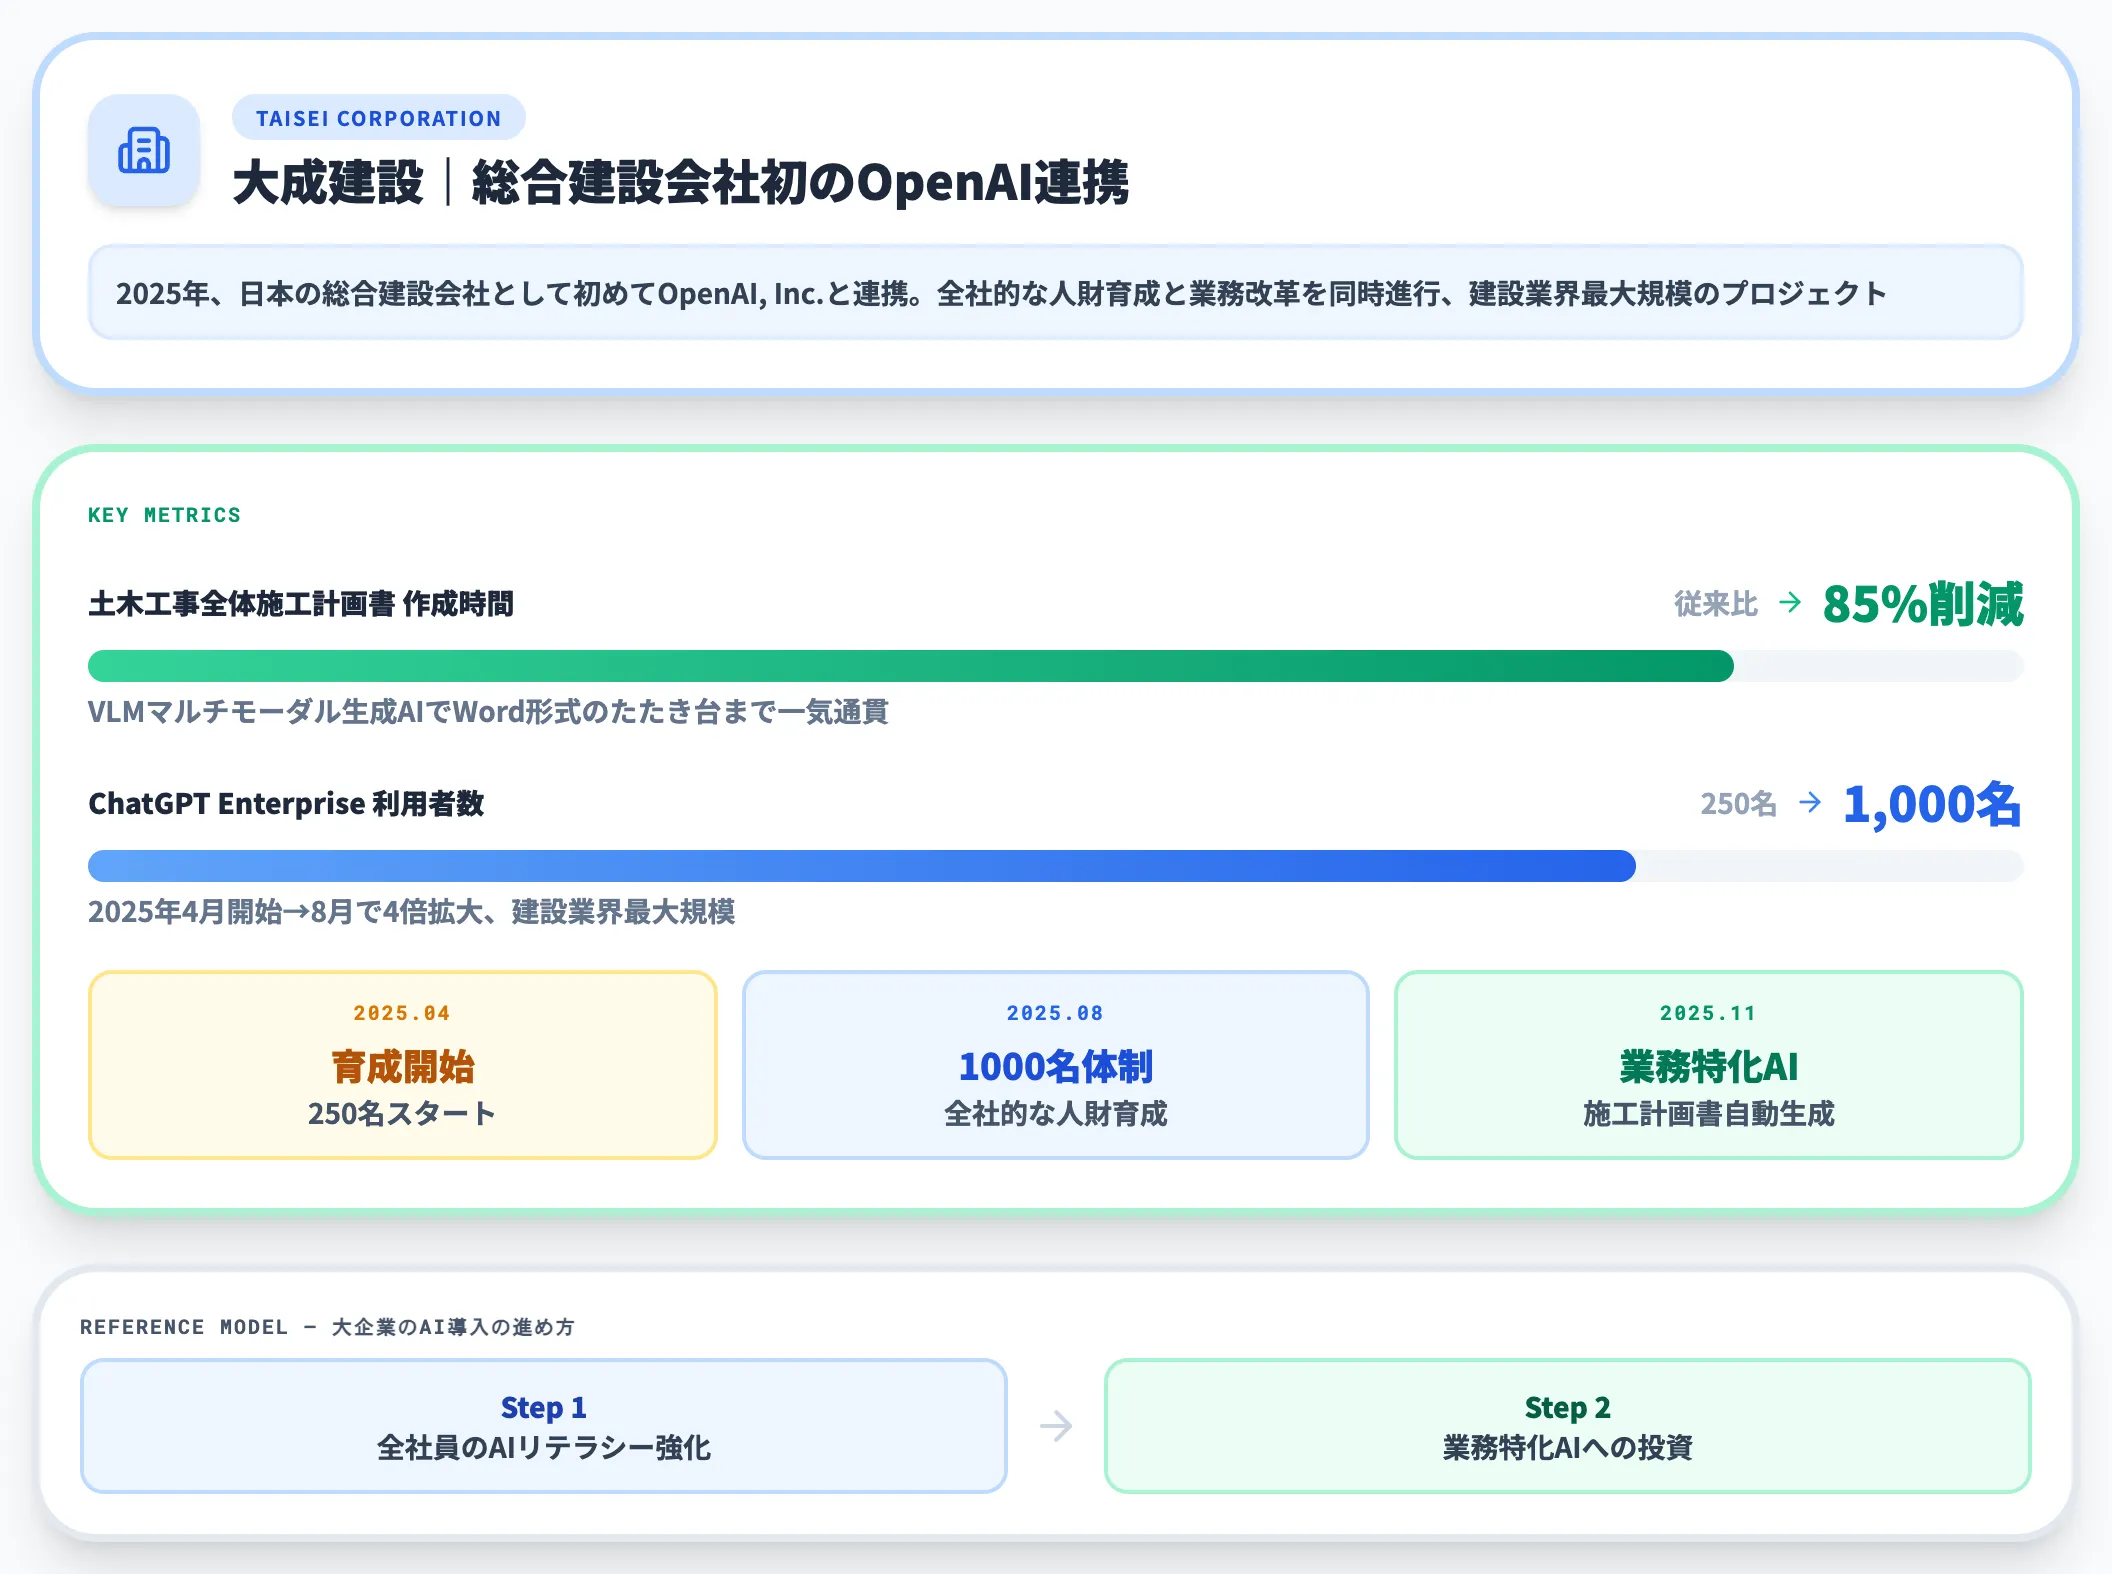Select the Step 1 全社員のAIリテラシー強化 box

[x=544, y=1426]
